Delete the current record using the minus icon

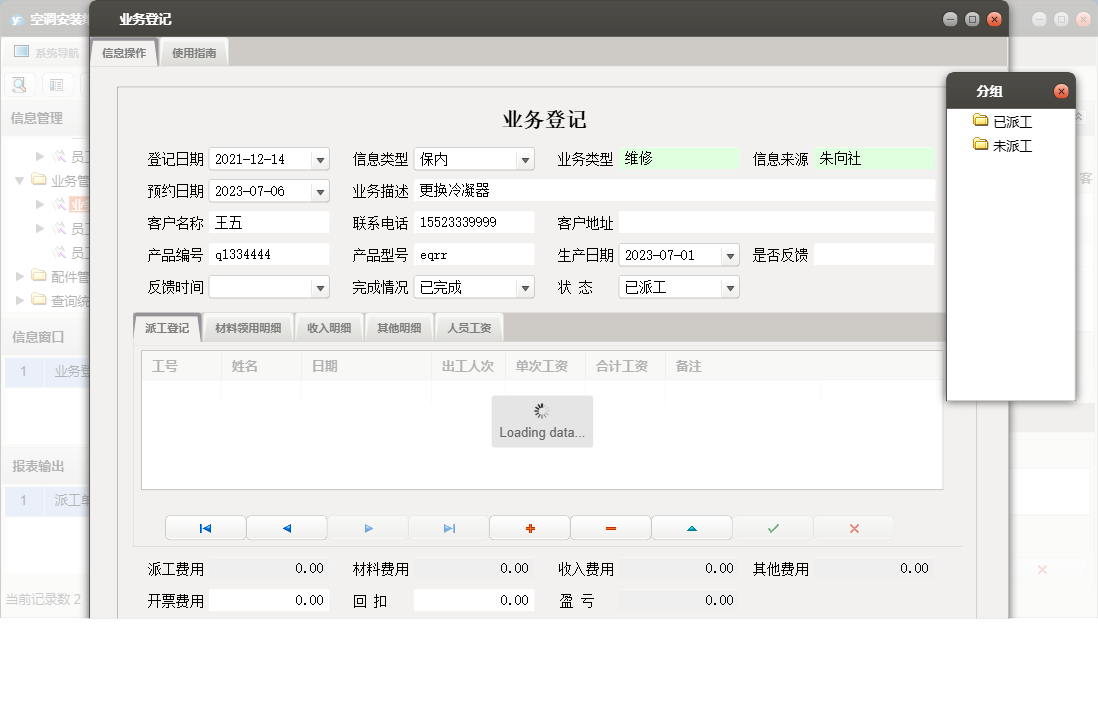click(x=610, y=527)
